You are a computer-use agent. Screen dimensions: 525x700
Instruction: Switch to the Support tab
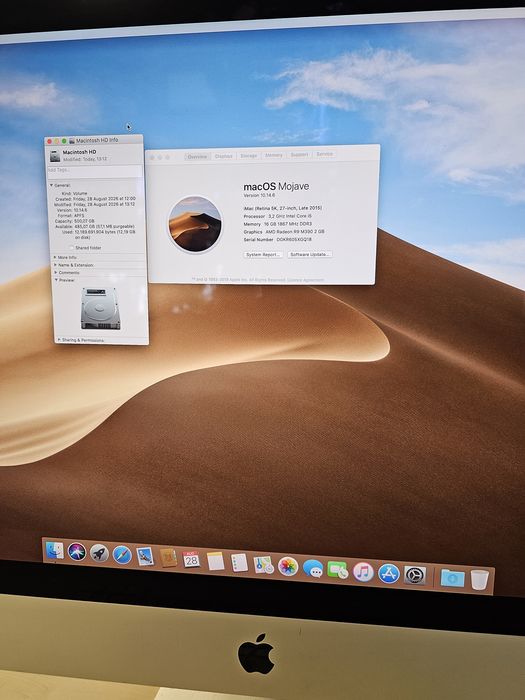click(299, 154)
